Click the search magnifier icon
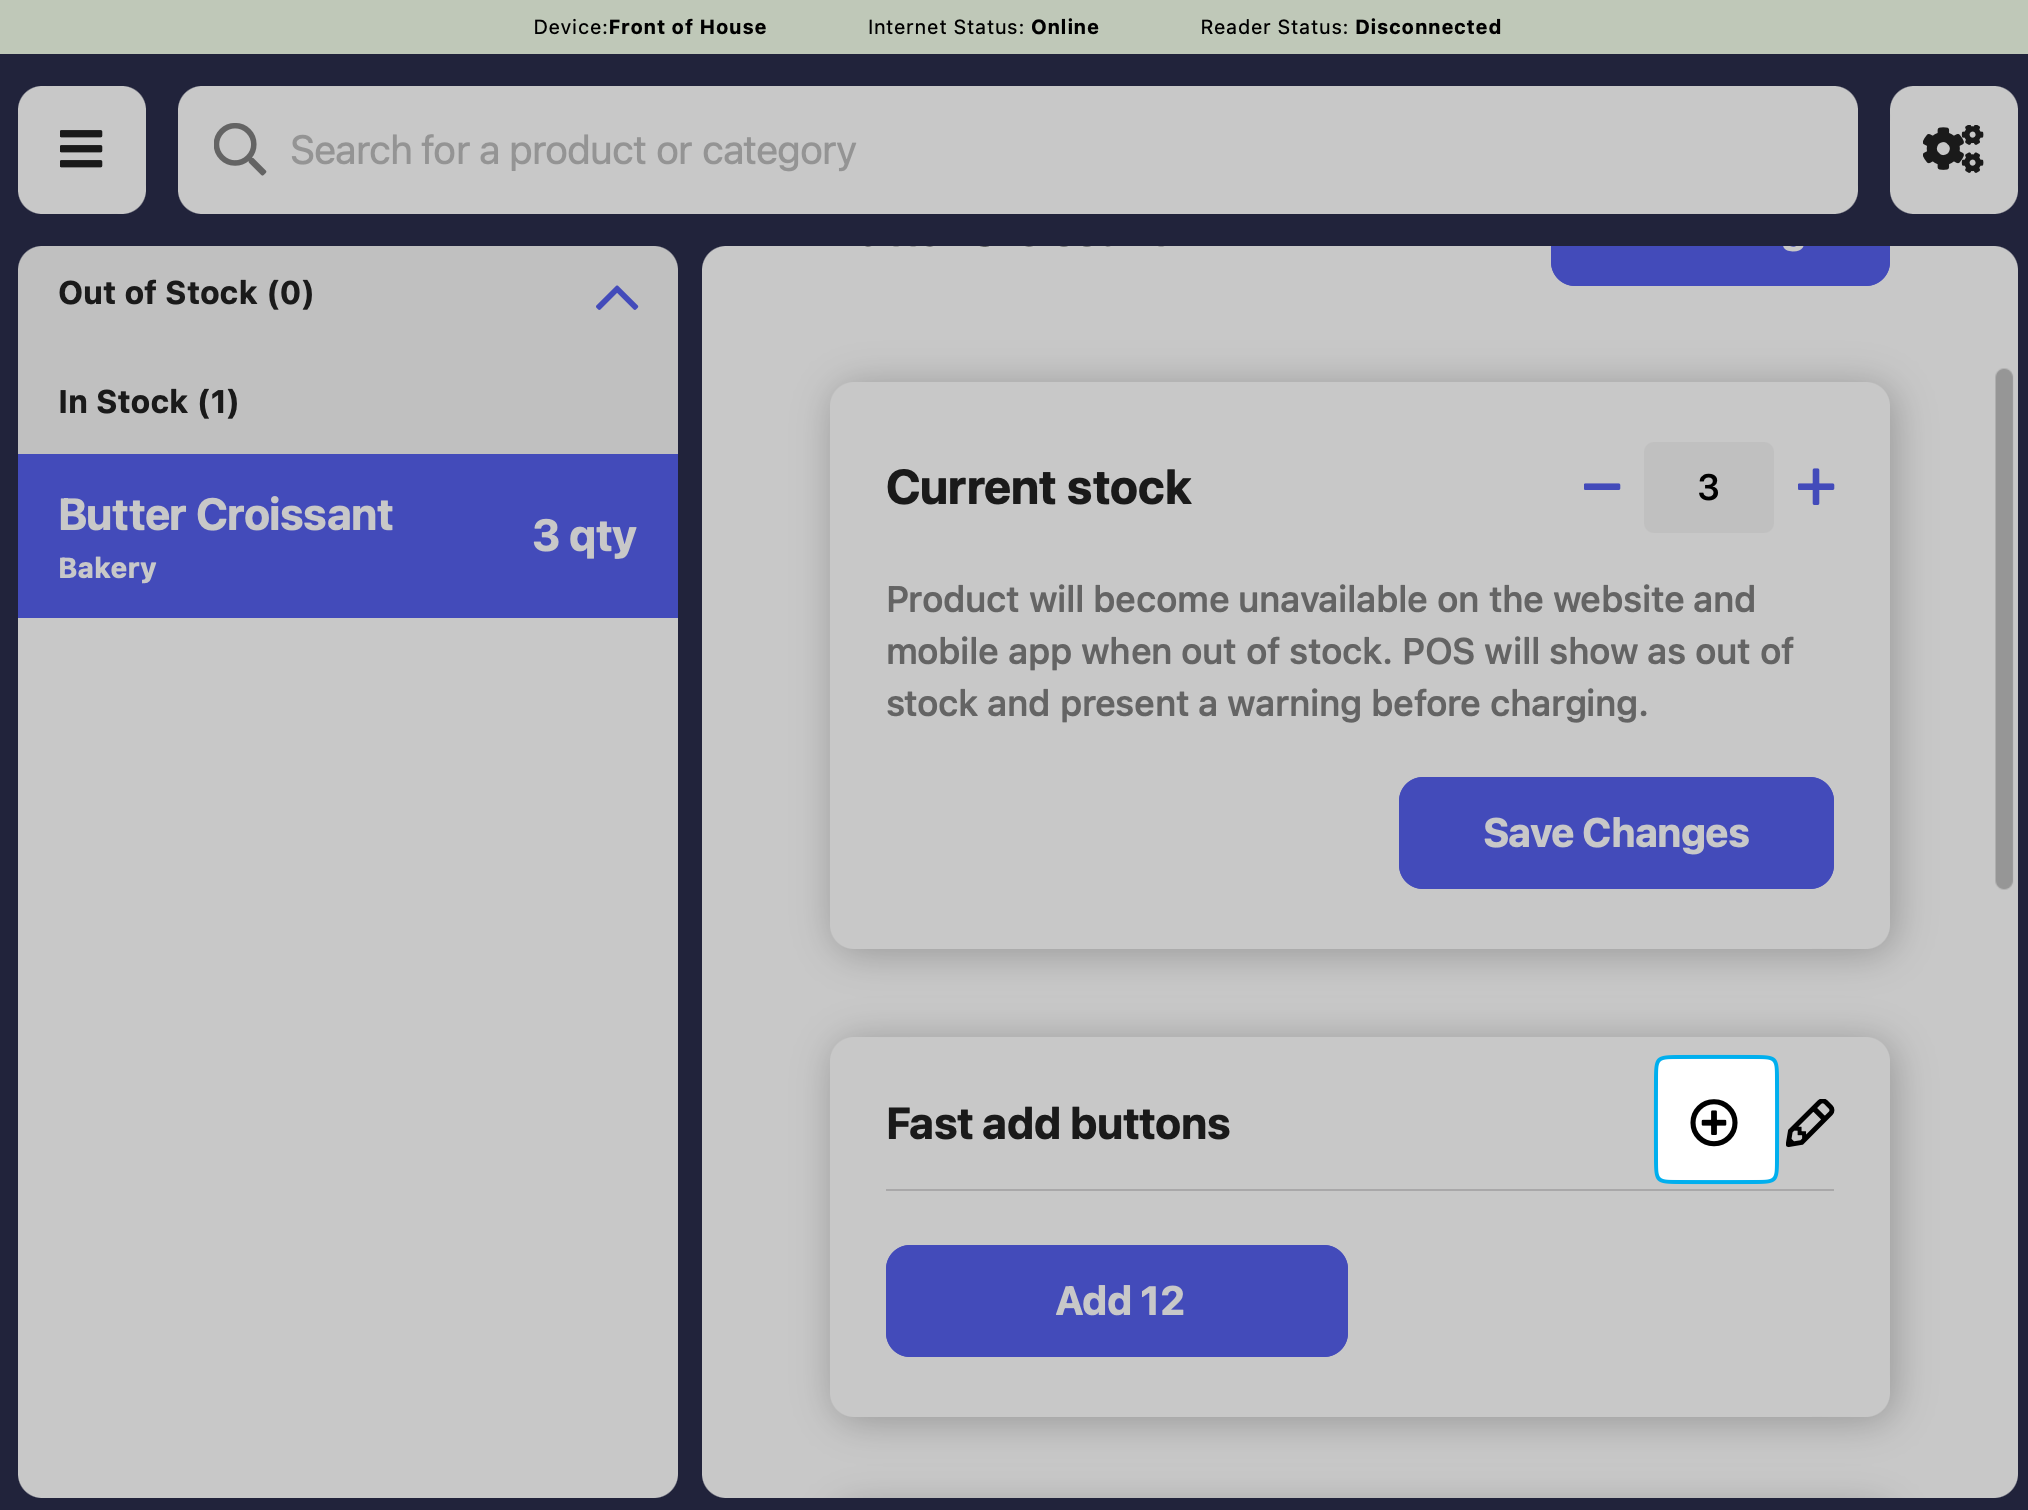Viewport: 2028px width, 1510px height. [239, 150]
